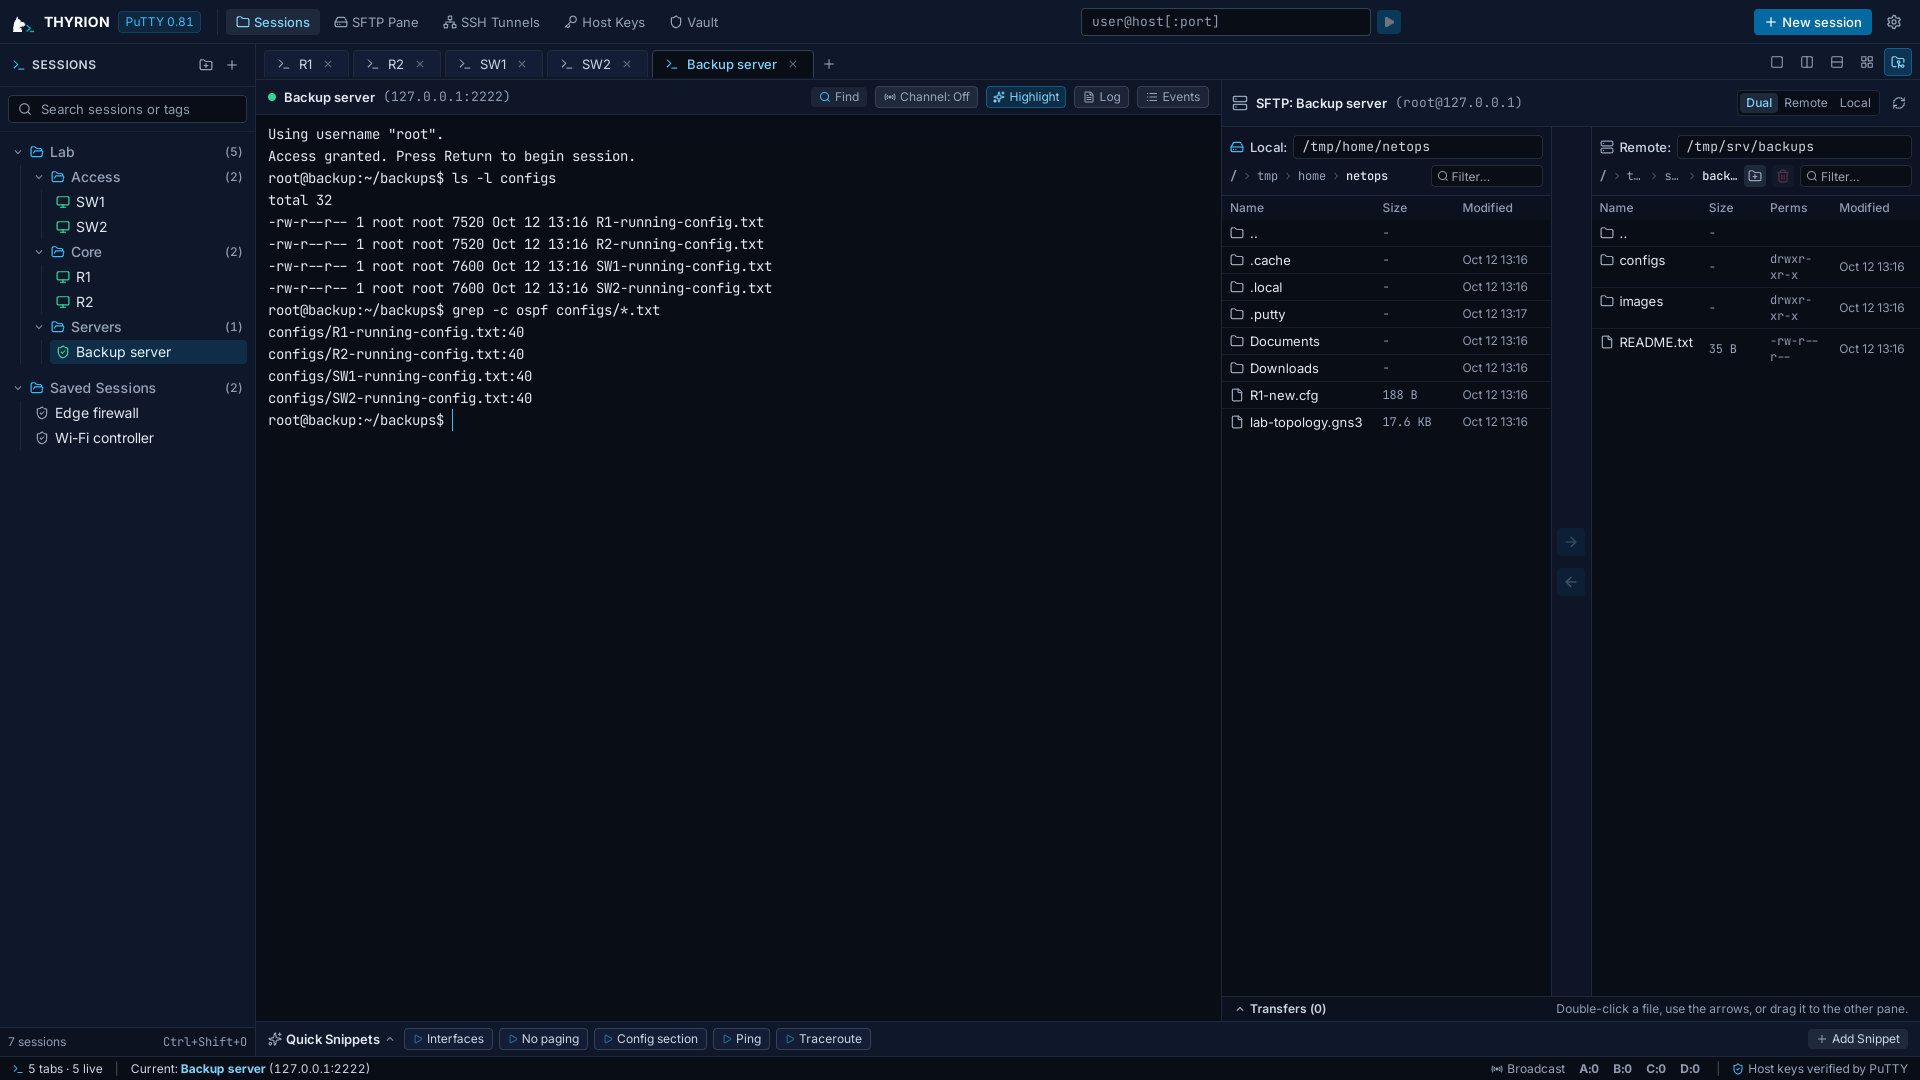Toggle the Highlight option
The height and width of the screenshot is (1080, 1920).
(1026, 97)
